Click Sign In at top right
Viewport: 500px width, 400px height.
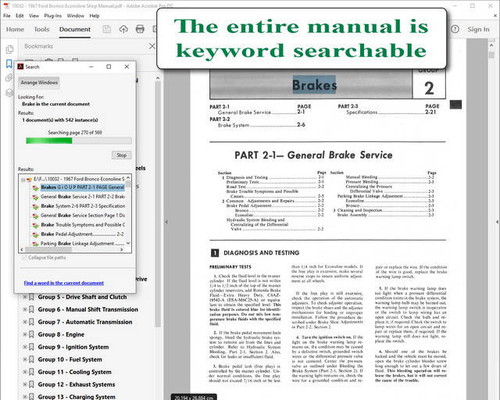[478, 29]
